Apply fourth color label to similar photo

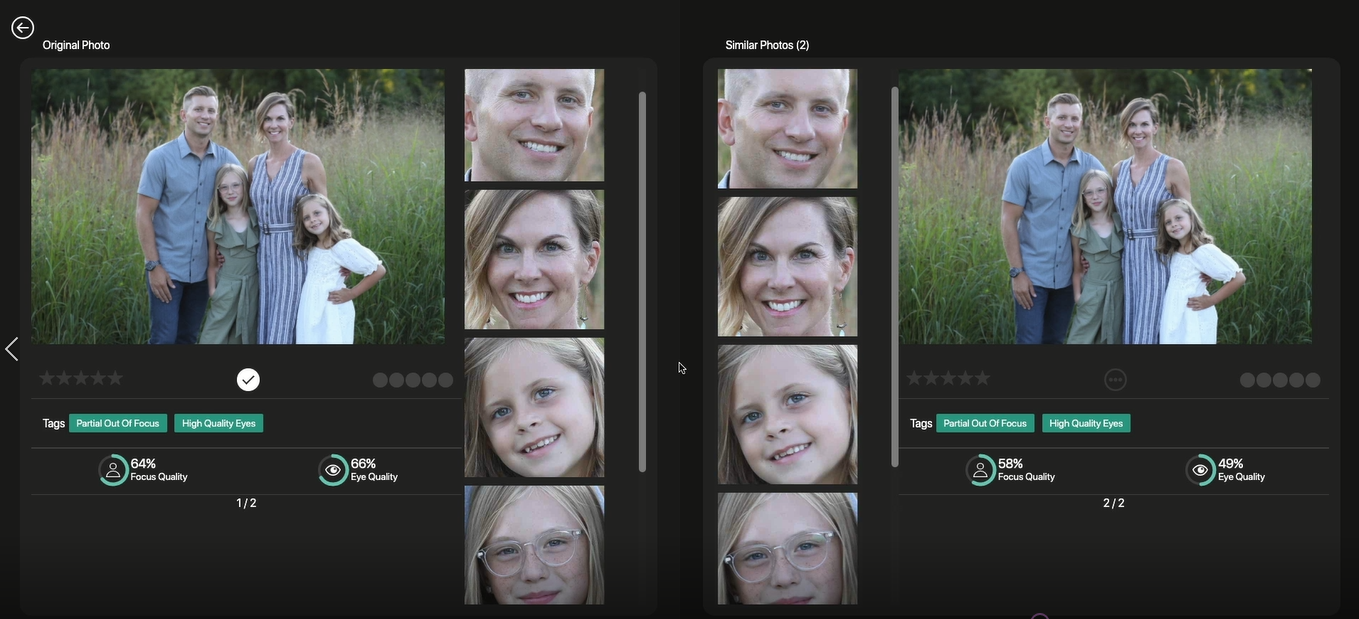[1296, 380]
